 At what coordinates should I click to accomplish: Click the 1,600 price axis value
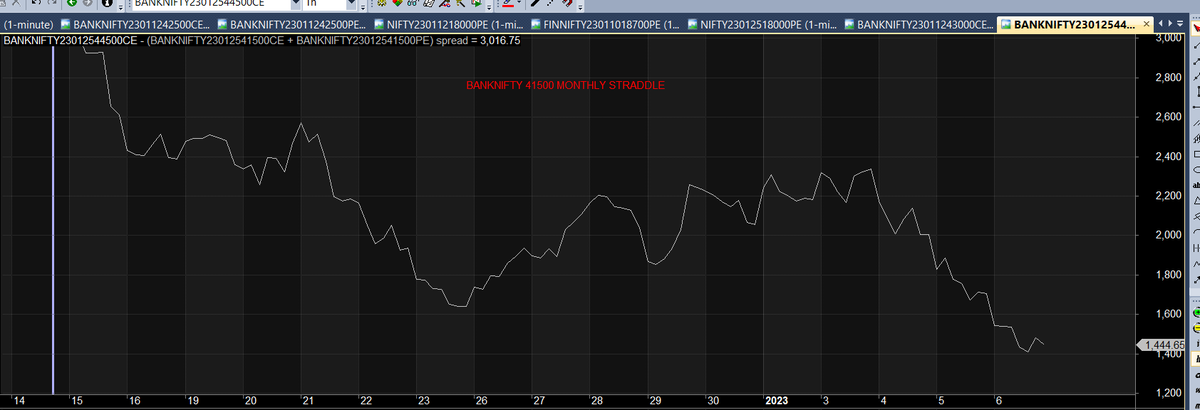tap(1167, 314)
